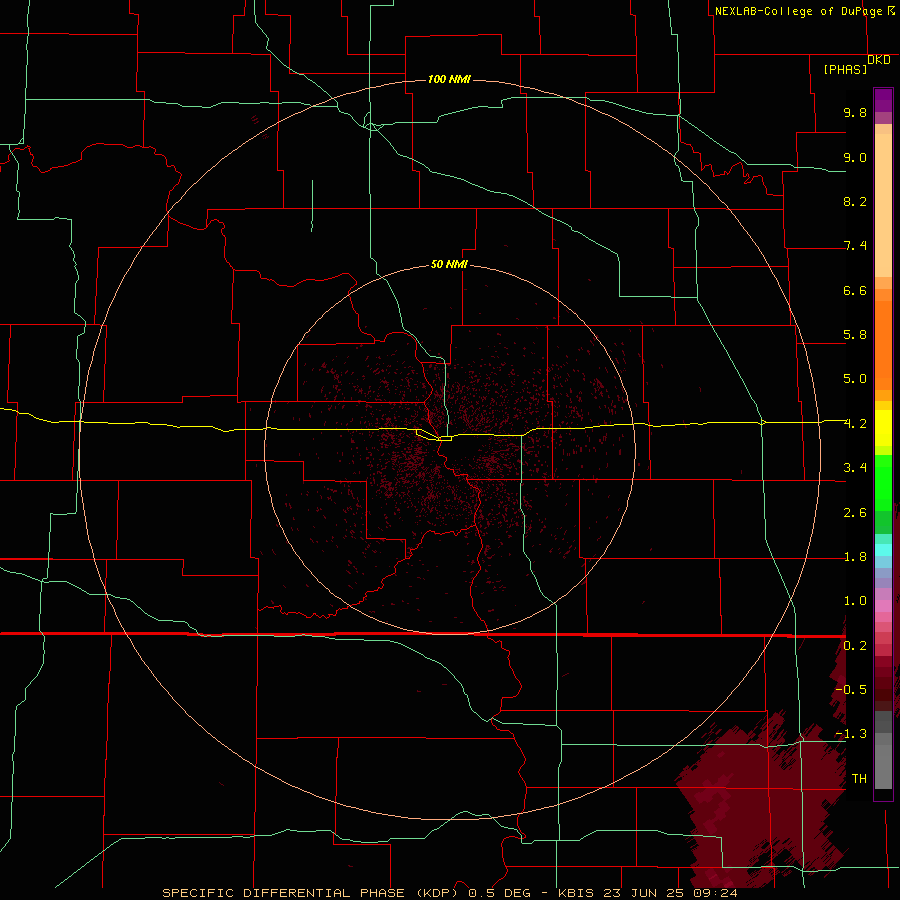Select the 6.6 scale label

coord(855,290)
